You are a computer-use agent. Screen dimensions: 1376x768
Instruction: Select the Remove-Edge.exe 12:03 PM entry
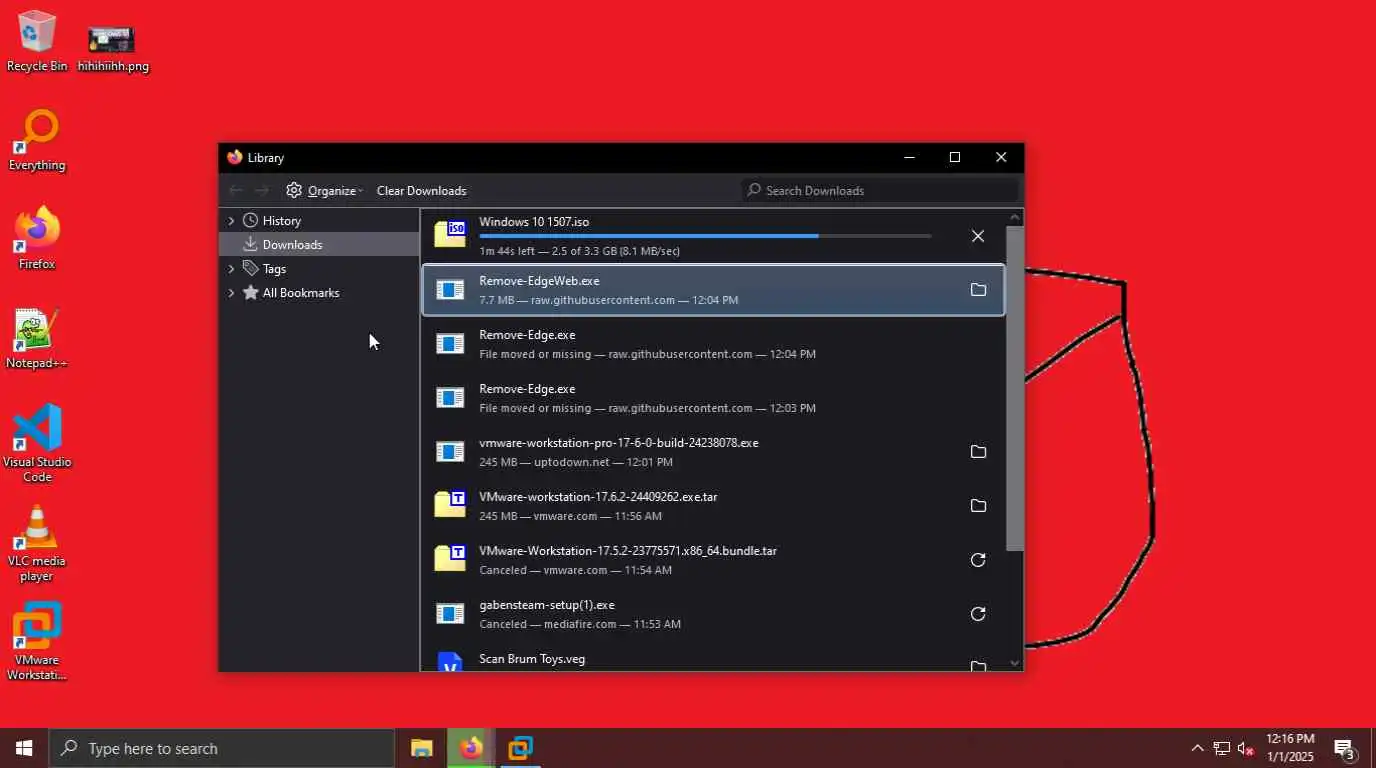click(713, 398)
